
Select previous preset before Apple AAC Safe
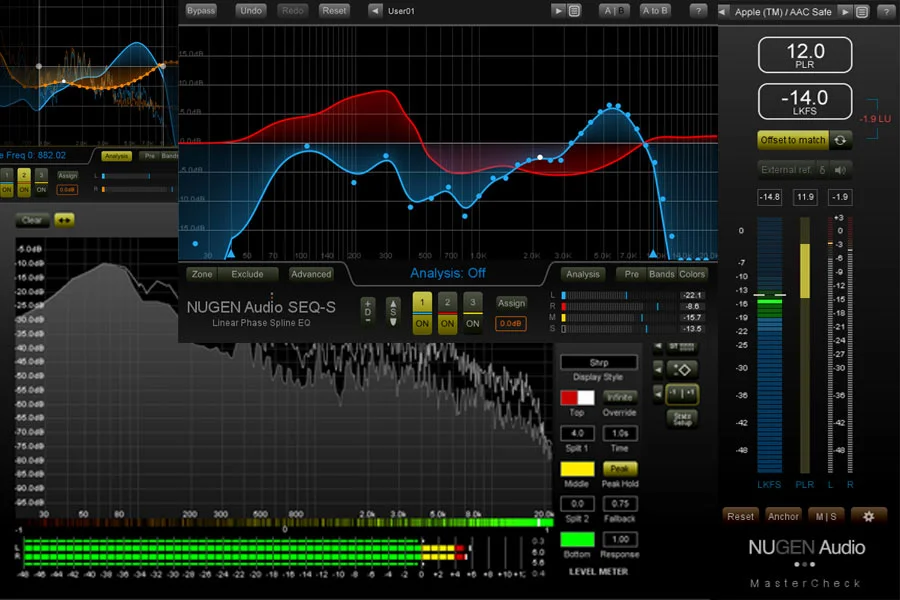[724, 11]
